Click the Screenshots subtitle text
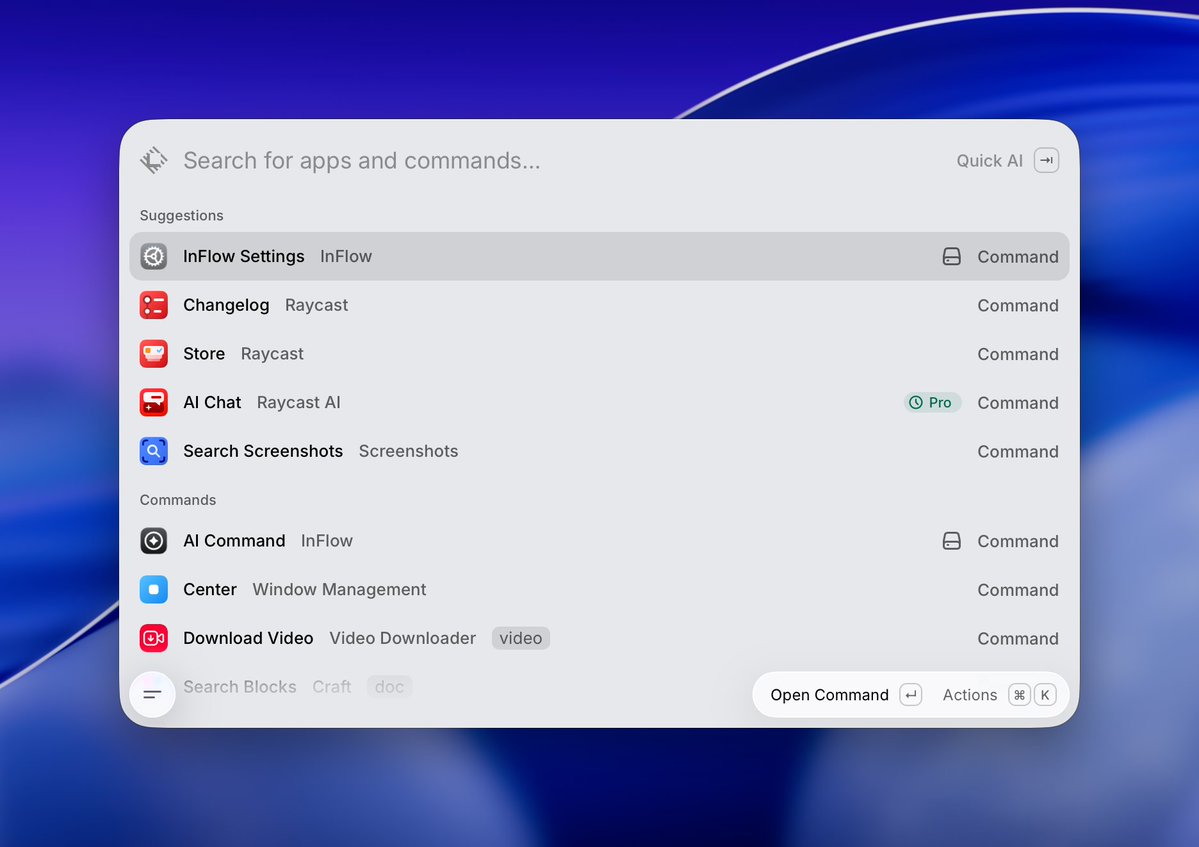 (408, 451)
